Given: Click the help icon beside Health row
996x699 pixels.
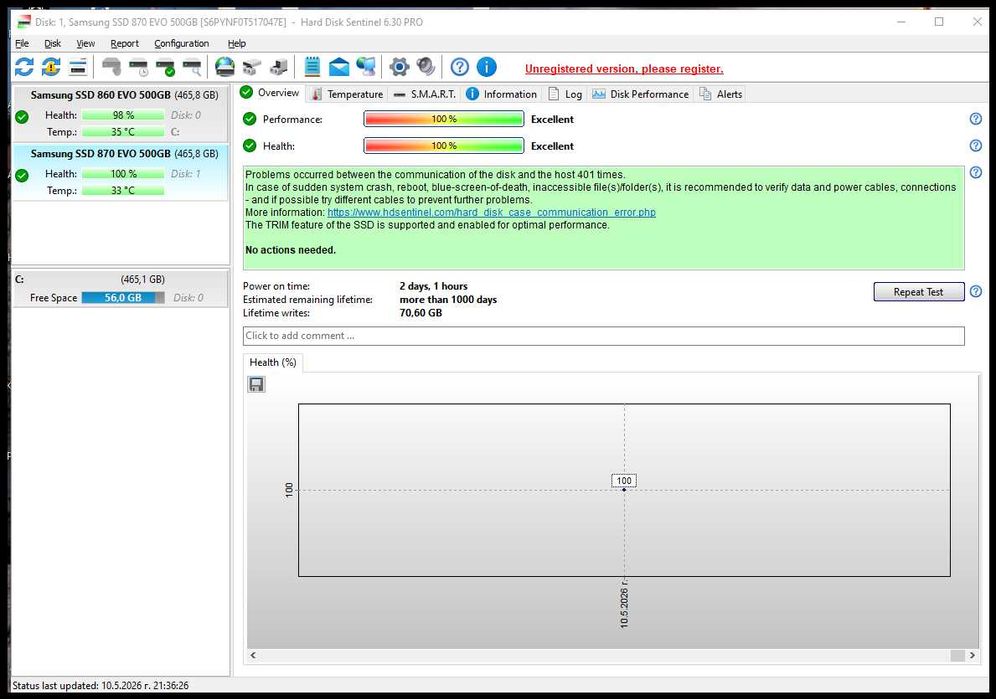Looking at the screenshot, I should tap(976, 146).
